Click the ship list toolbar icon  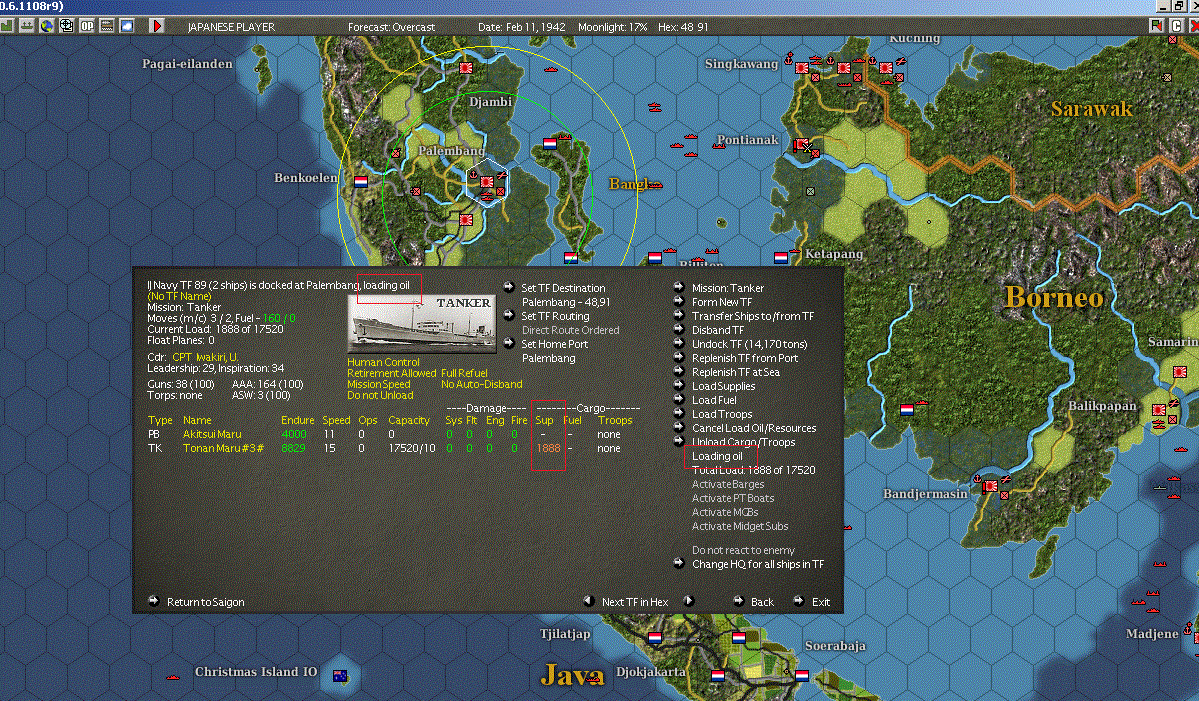click(x=27, y=26)
